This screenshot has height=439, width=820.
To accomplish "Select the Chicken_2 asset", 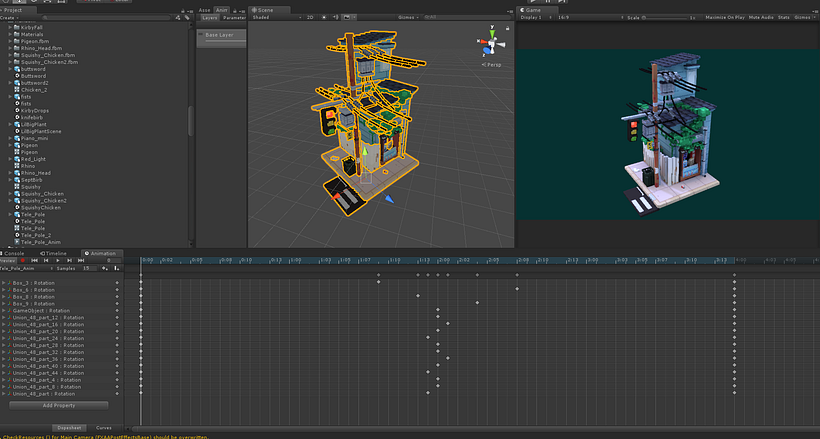I will (x=33, y=90).
